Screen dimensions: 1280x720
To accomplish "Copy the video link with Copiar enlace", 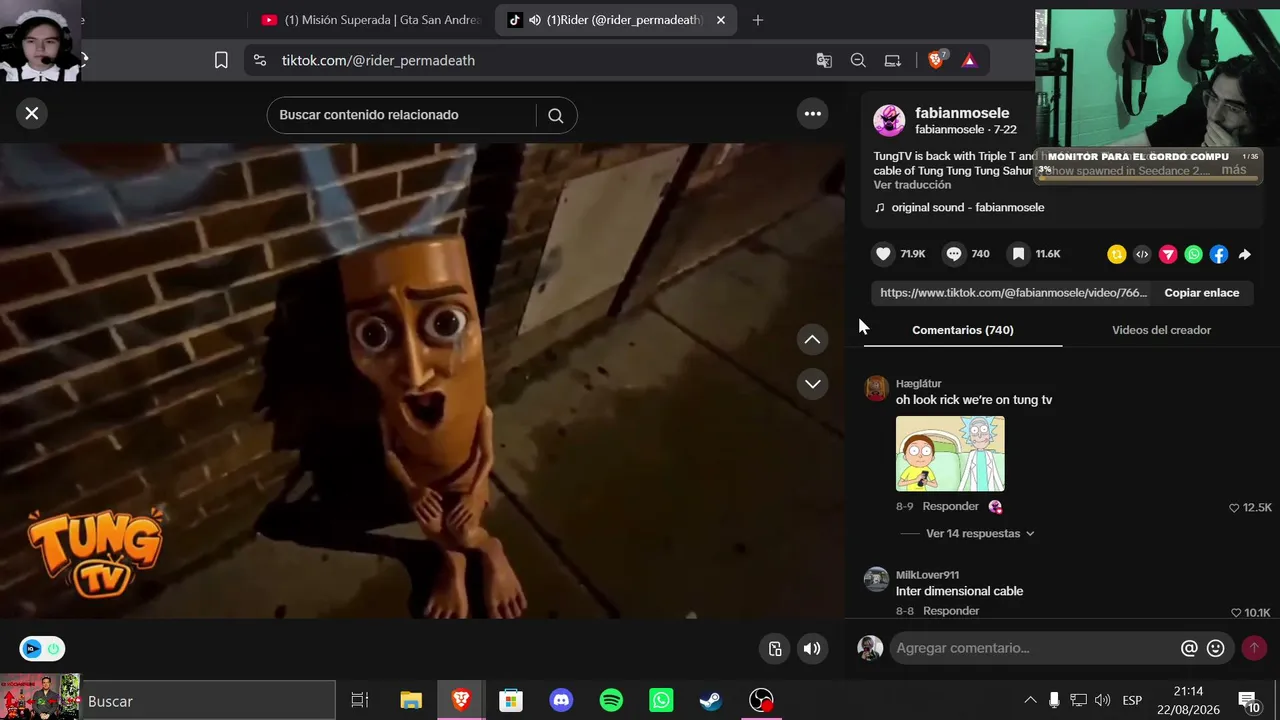I will coord(1202,293).
